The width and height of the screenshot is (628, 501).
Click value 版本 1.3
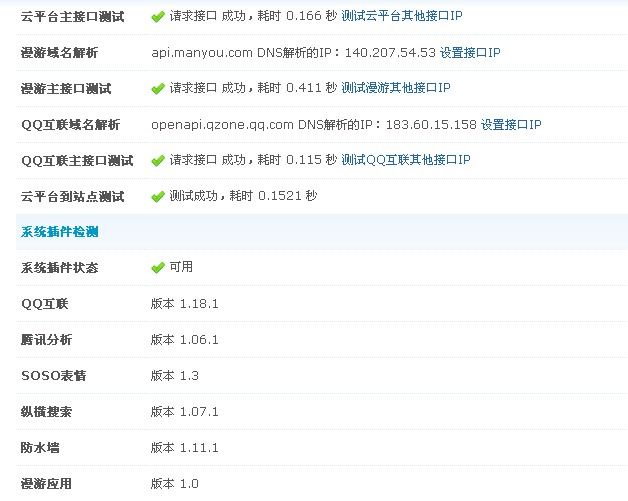(x=175, y=376)
